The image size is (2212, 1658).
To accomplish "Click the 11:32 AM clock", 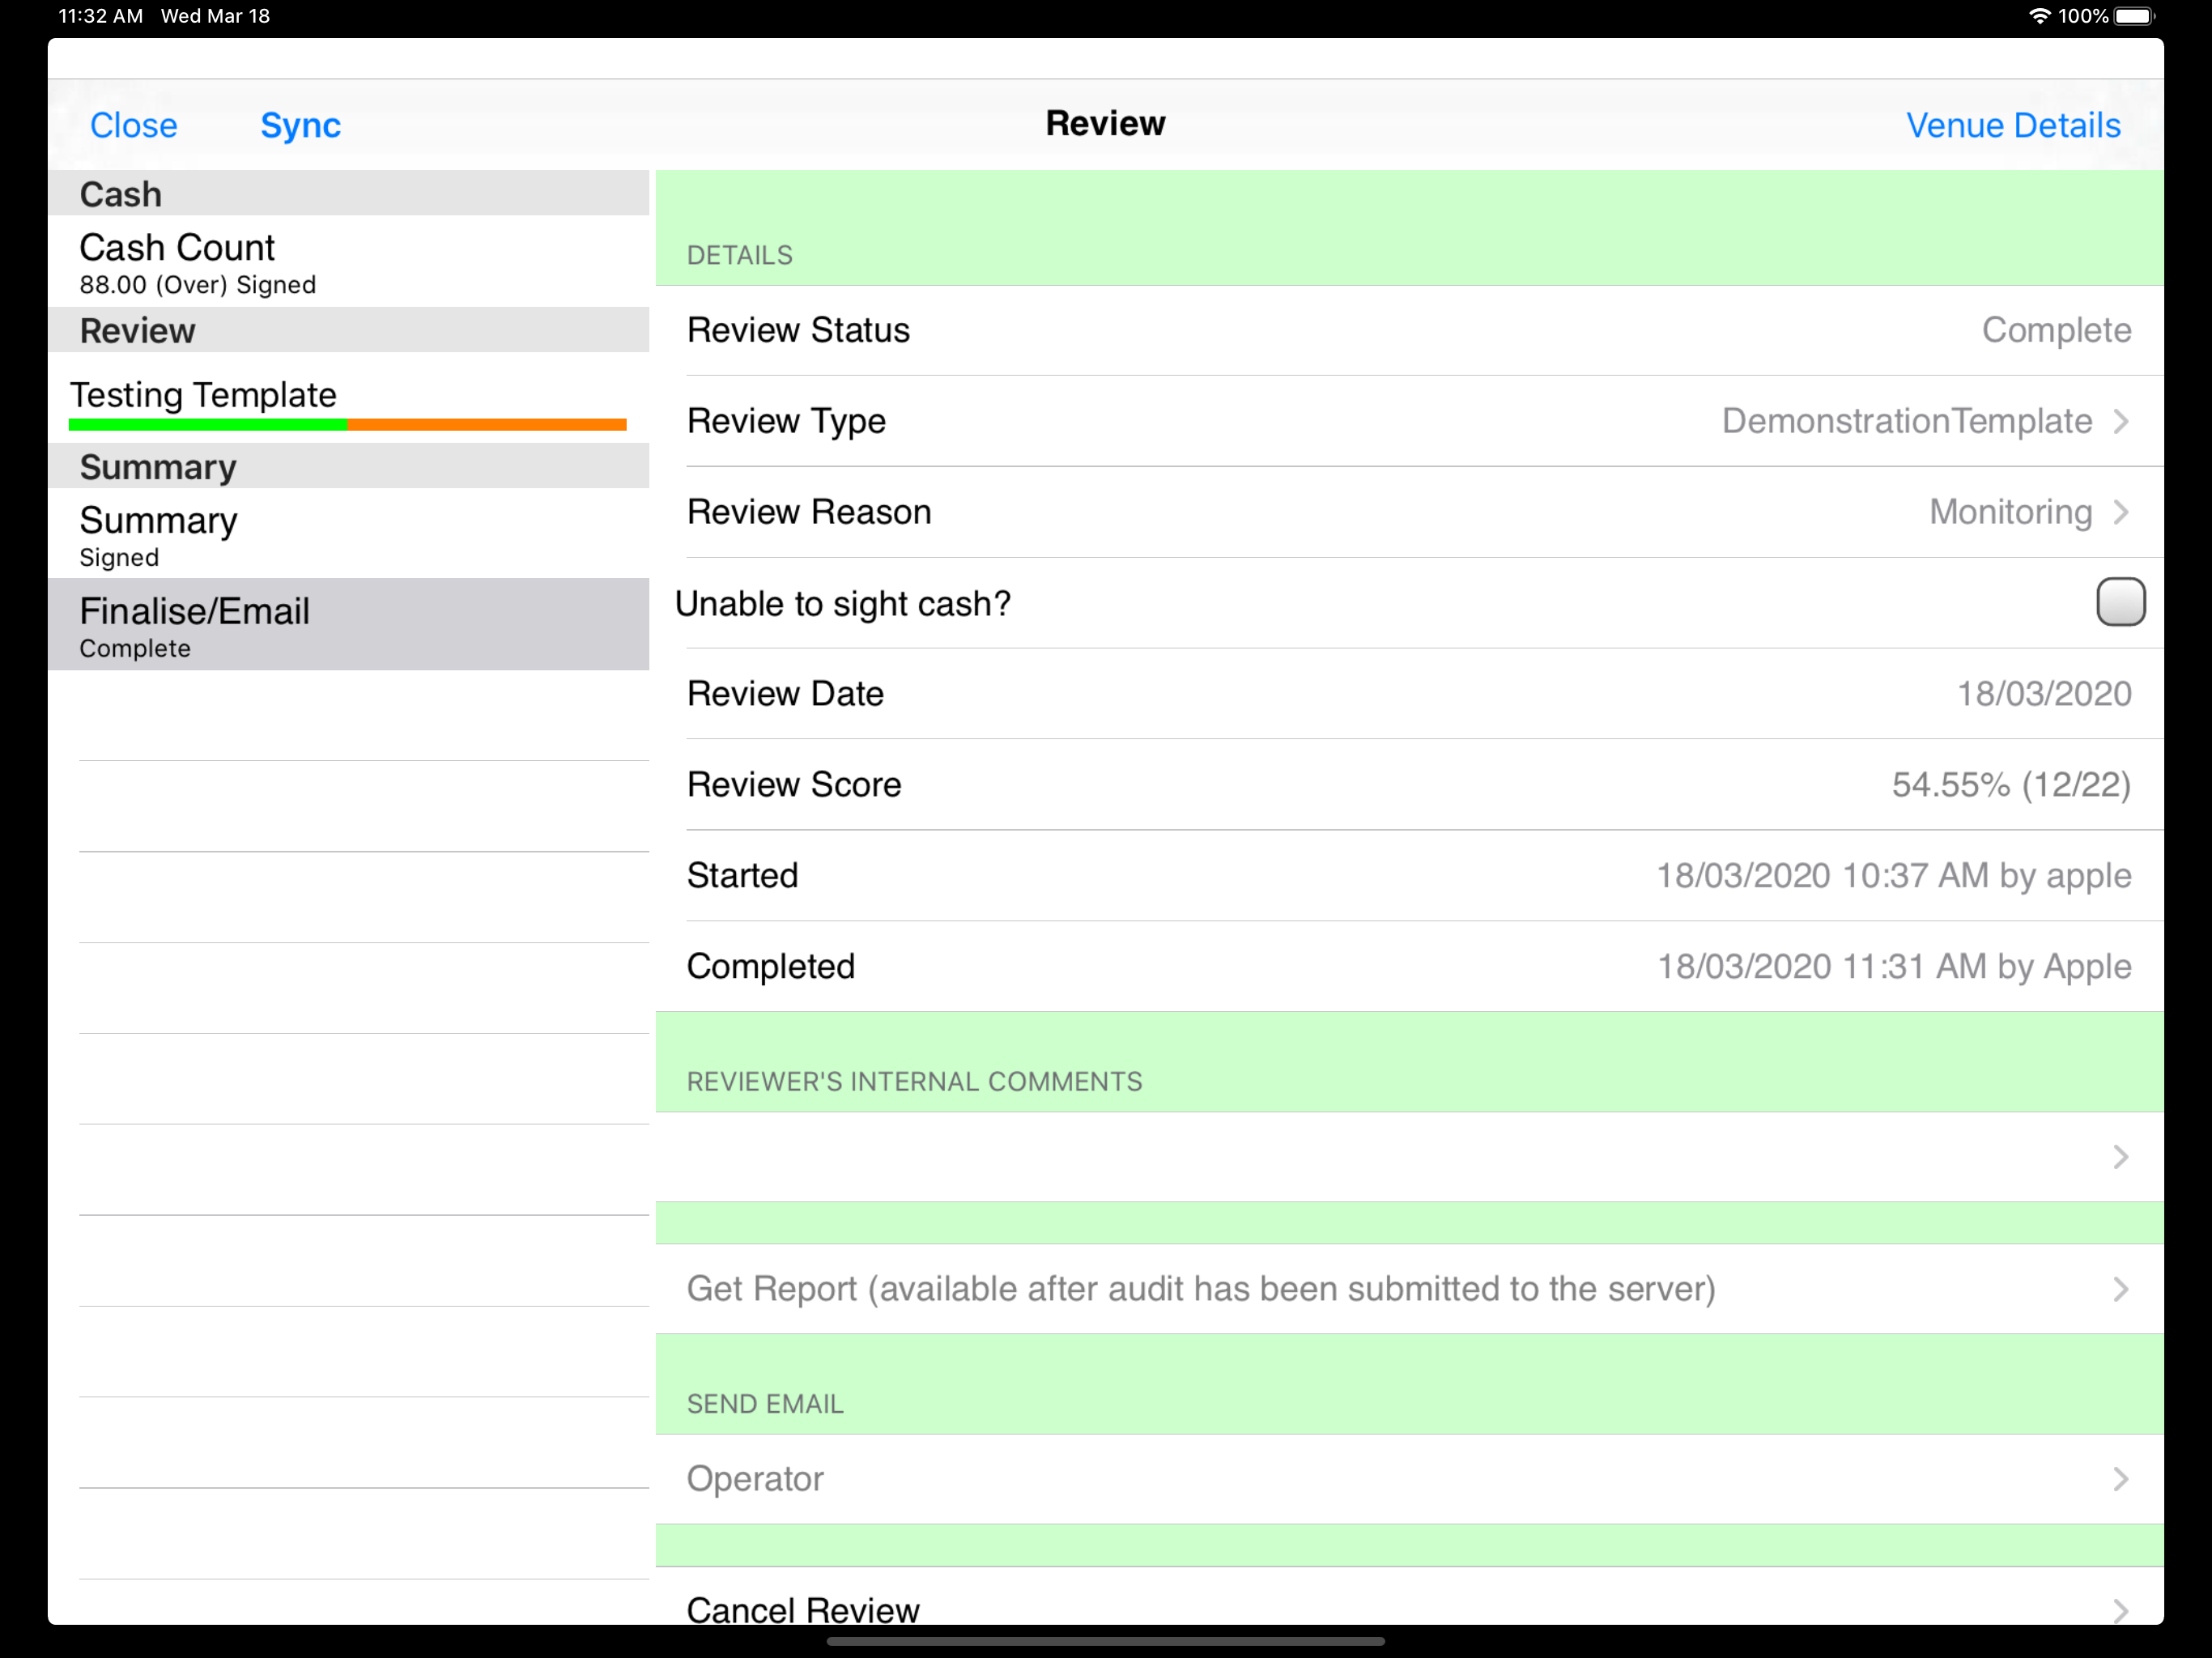I will 100,16.
